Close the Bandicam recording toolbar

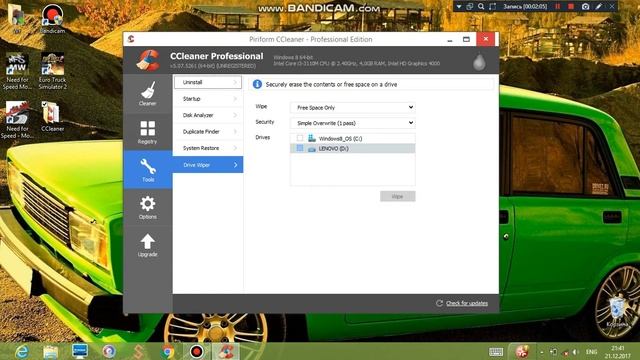(x=611, y=7)
